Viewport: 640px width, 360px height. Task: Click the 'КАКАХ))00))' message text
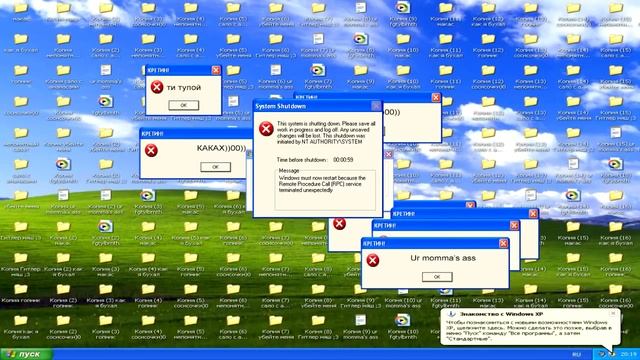click(221, 148)
